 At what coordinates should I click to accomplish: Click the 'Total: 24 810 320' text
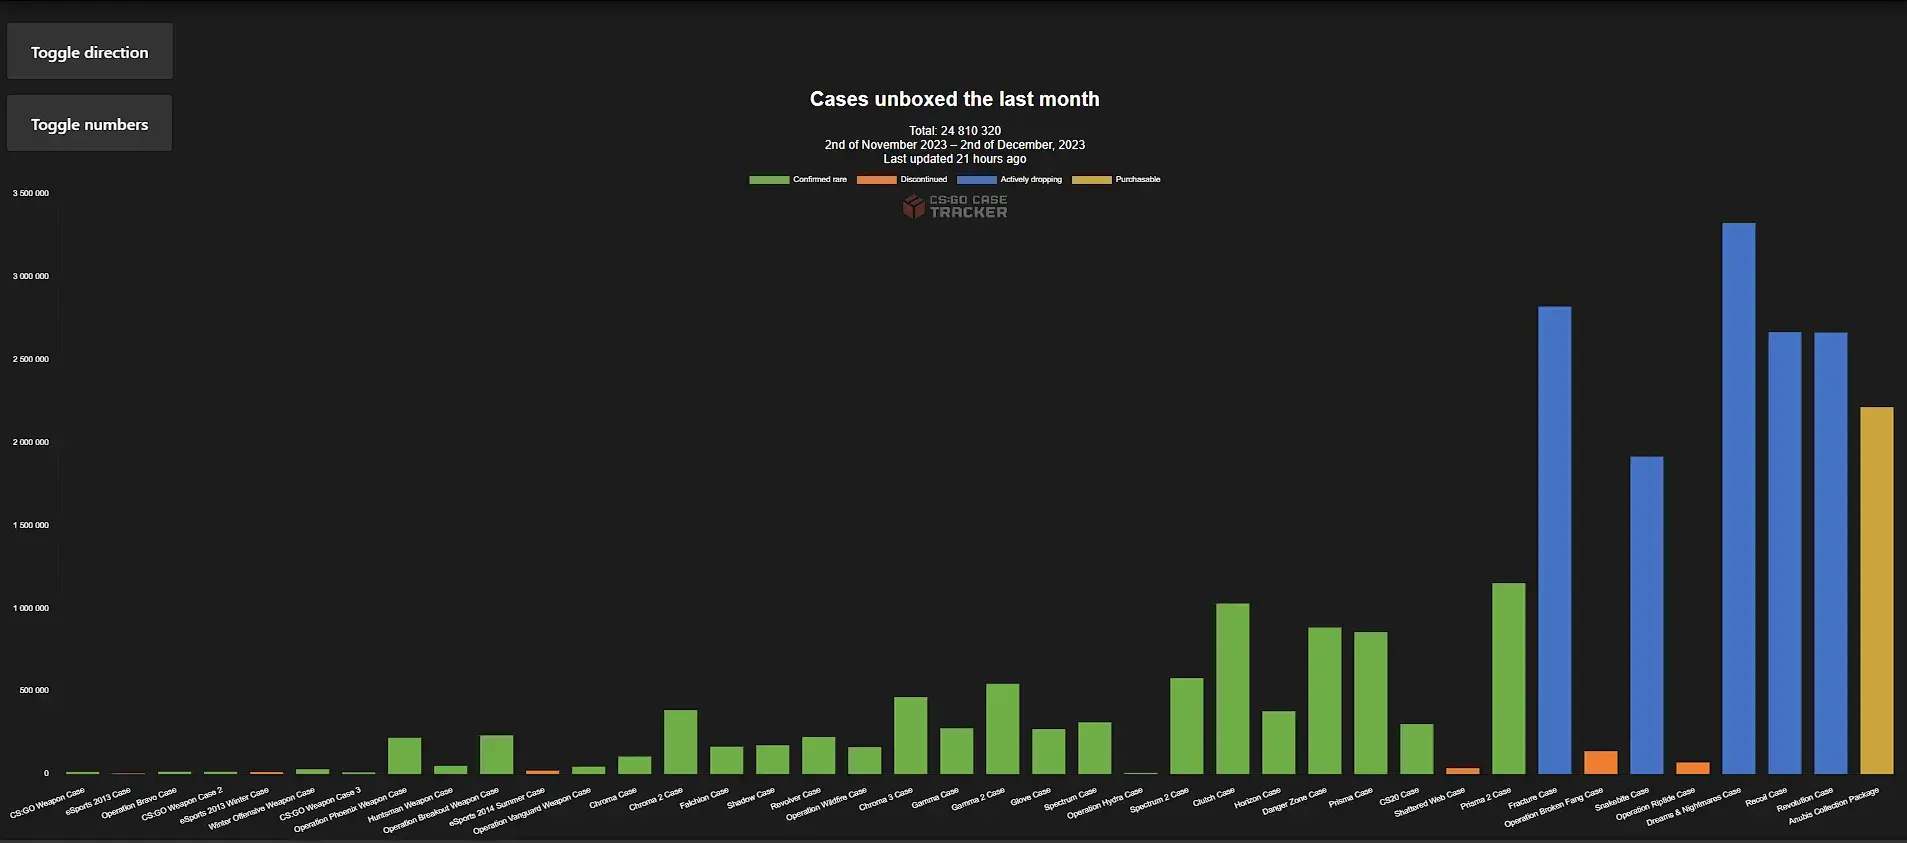coord(955,131)
